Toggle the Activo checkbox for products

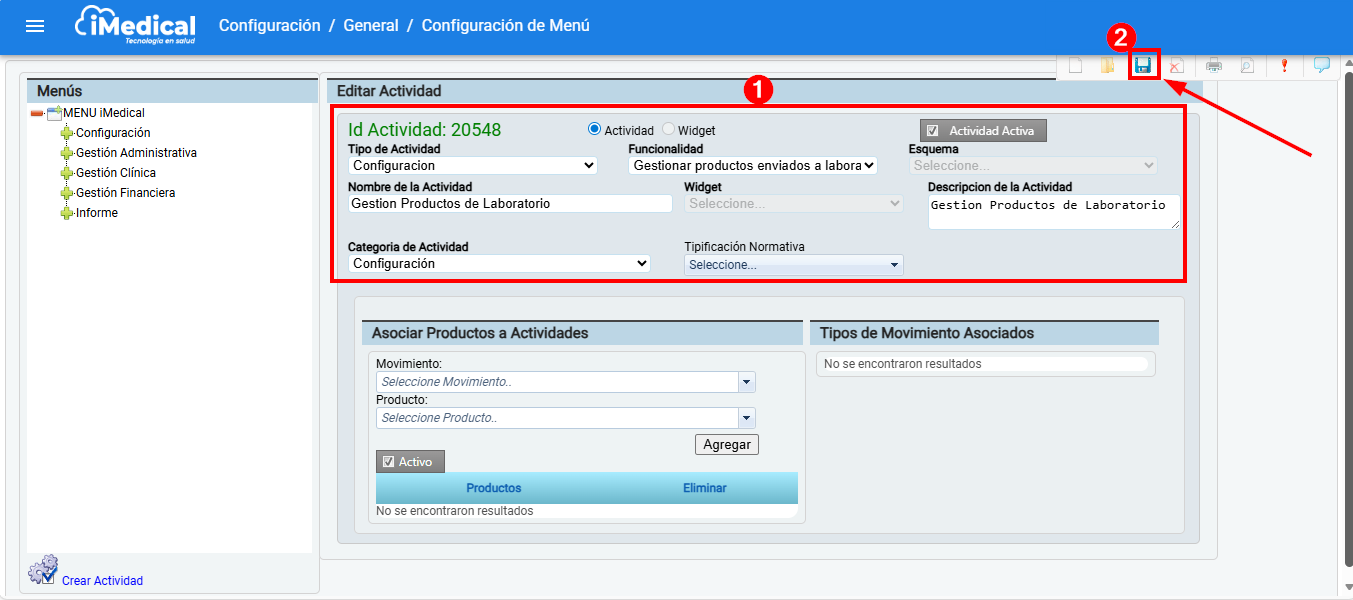click(389, 462)
